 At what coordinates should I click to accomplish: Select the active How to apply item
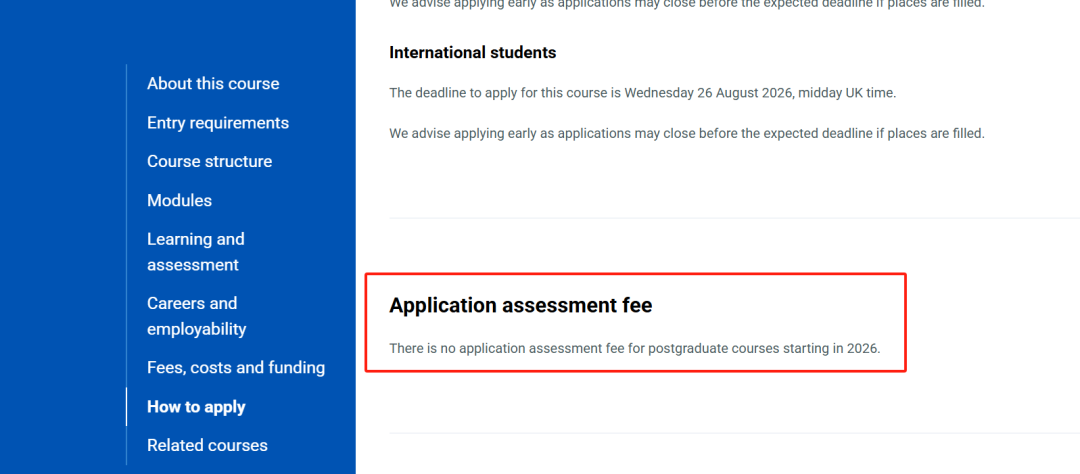[196, 407]
